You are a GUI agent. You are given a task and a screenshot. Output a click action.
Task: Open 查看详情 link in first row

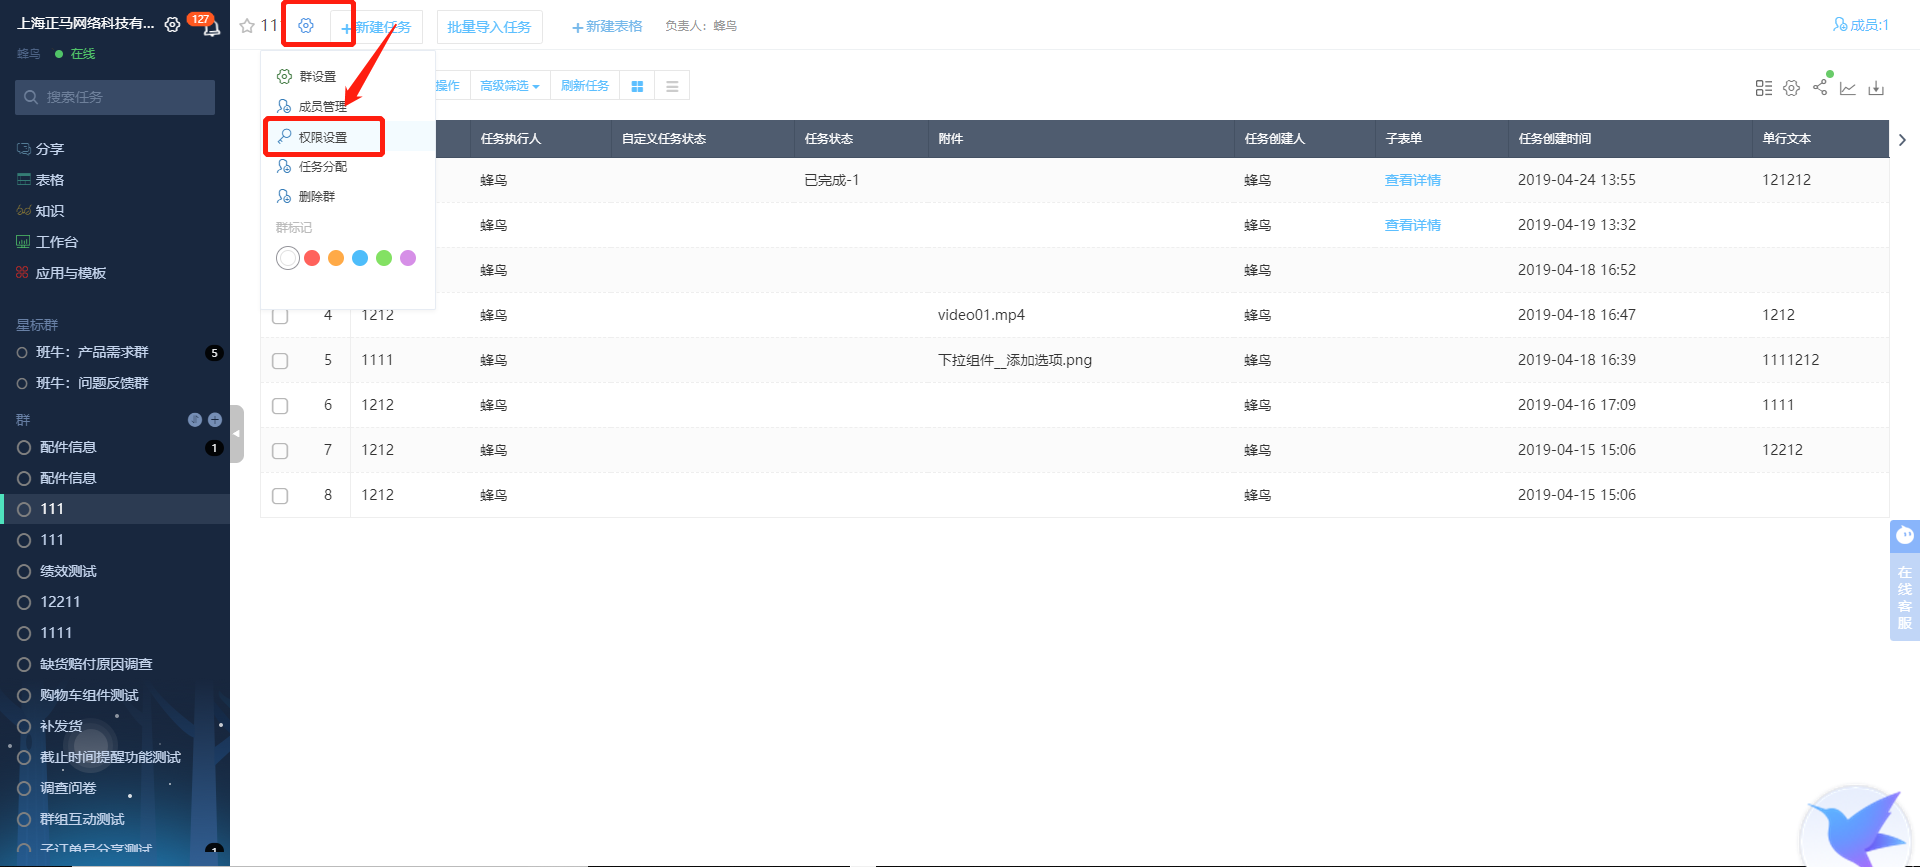pyautogui.click(x=1412, y=180)
